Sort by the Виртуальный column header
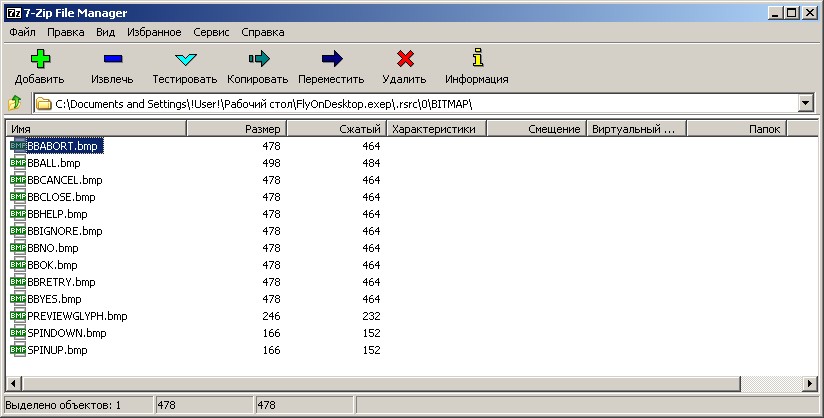The image size is (824, 418). tap(637, 129)
